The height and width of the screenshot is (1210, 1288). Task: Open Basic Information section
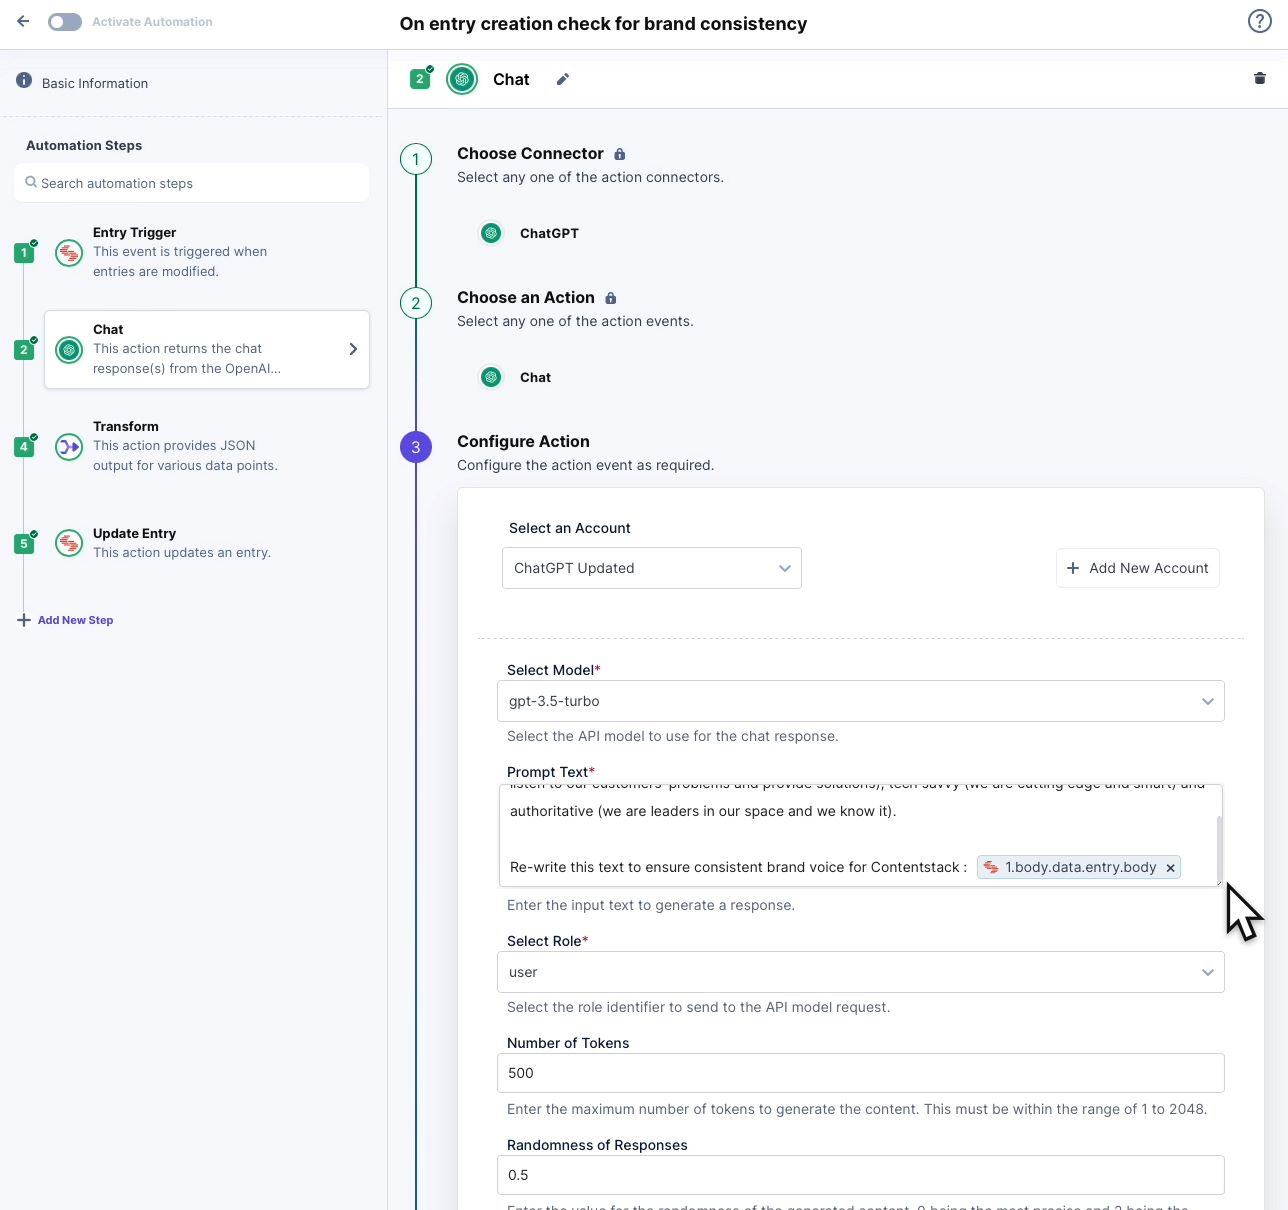[95, 83]
